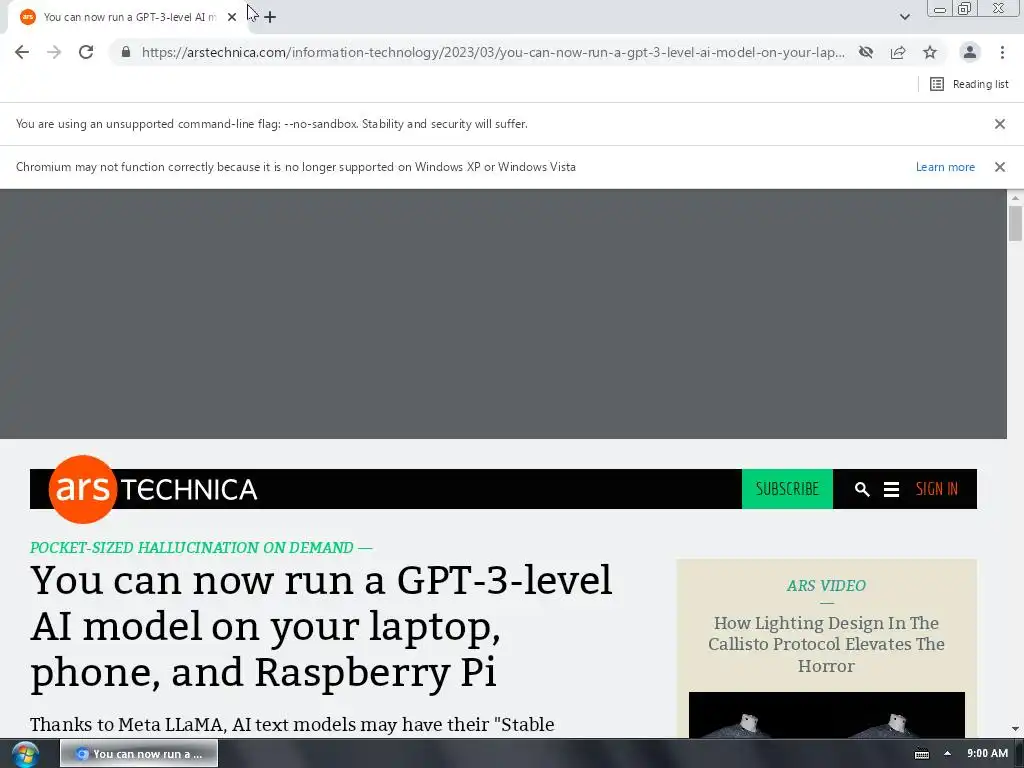Screen dimensions: 1024x768
Task: Go back using the browser back arrow
Action: point(22,52)
